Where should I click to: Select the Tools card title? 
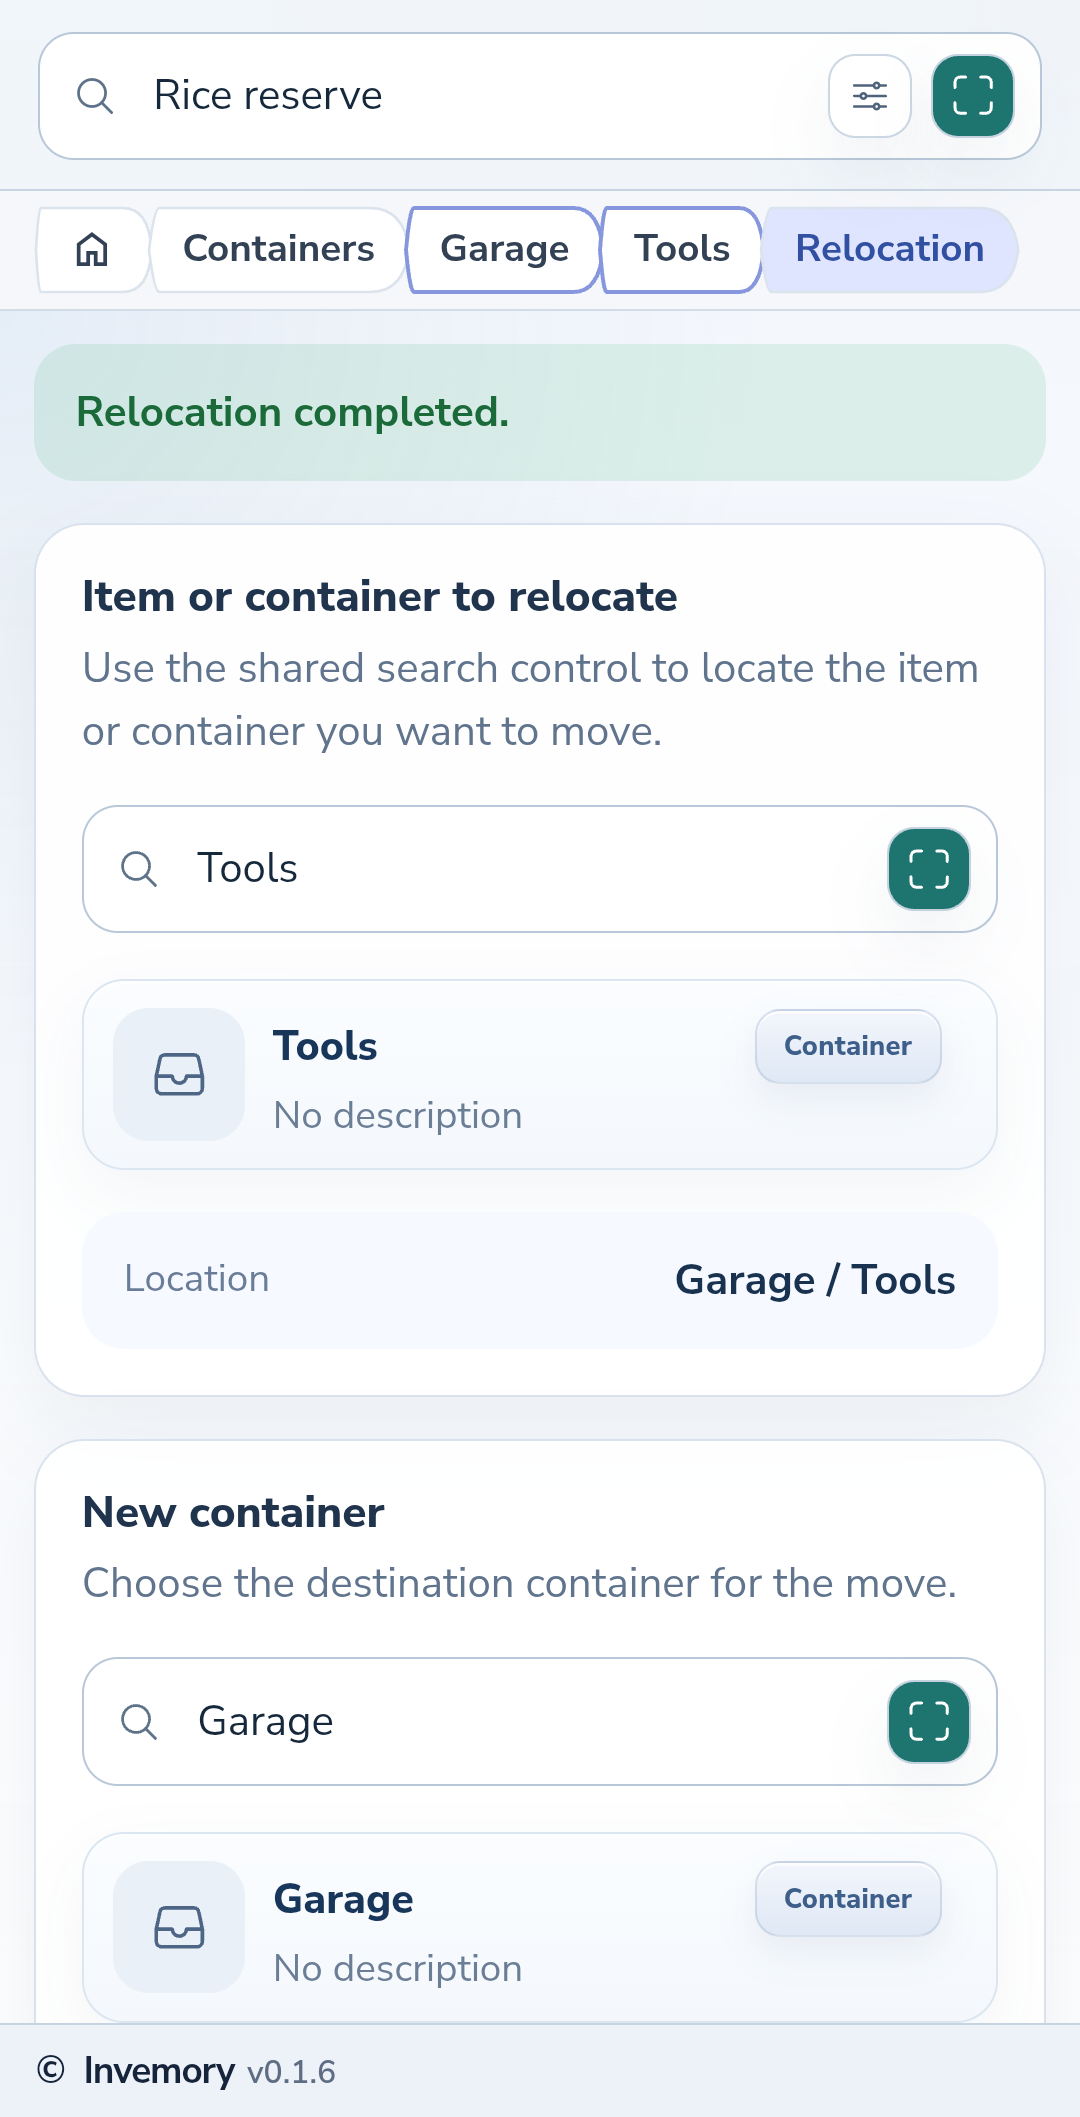point(325,1046)
